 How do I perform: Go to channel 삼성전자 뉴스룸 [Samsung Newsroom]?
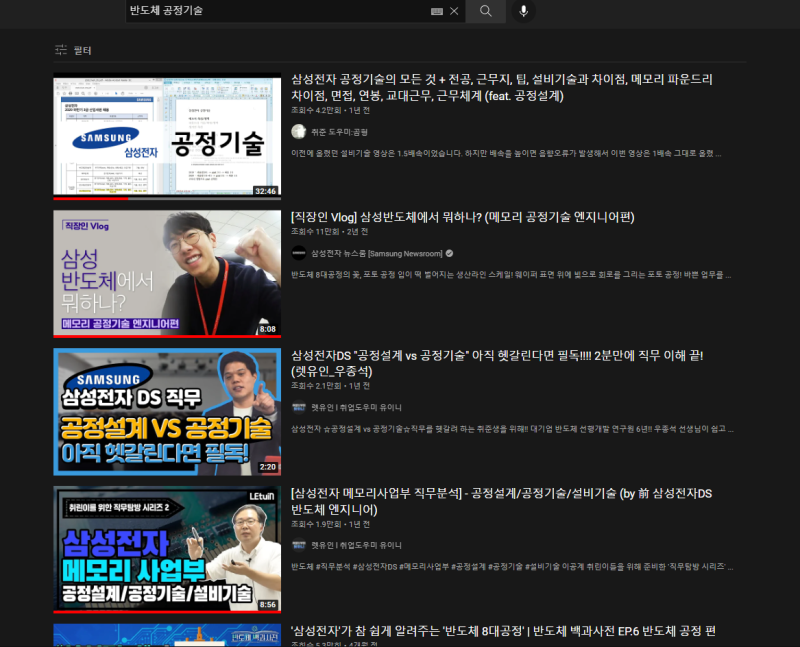coord(377,254)
